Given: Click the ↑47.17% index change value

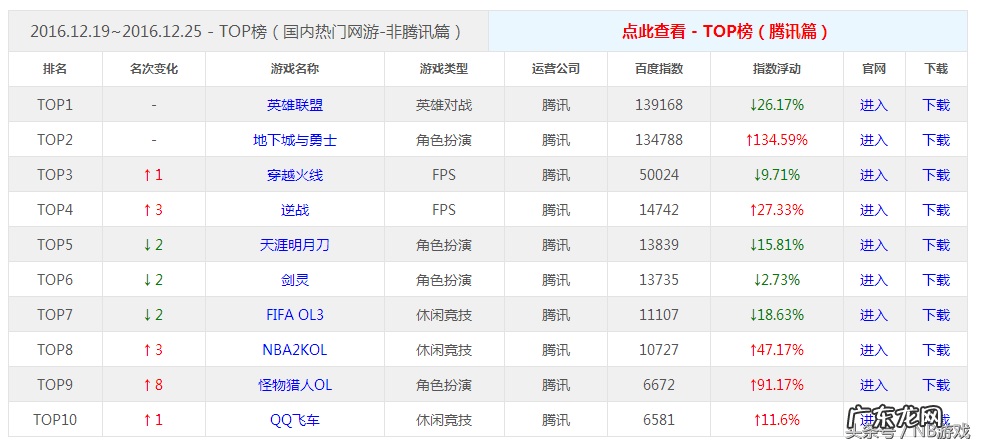Looking at the screenshot, I should (776, 350).
